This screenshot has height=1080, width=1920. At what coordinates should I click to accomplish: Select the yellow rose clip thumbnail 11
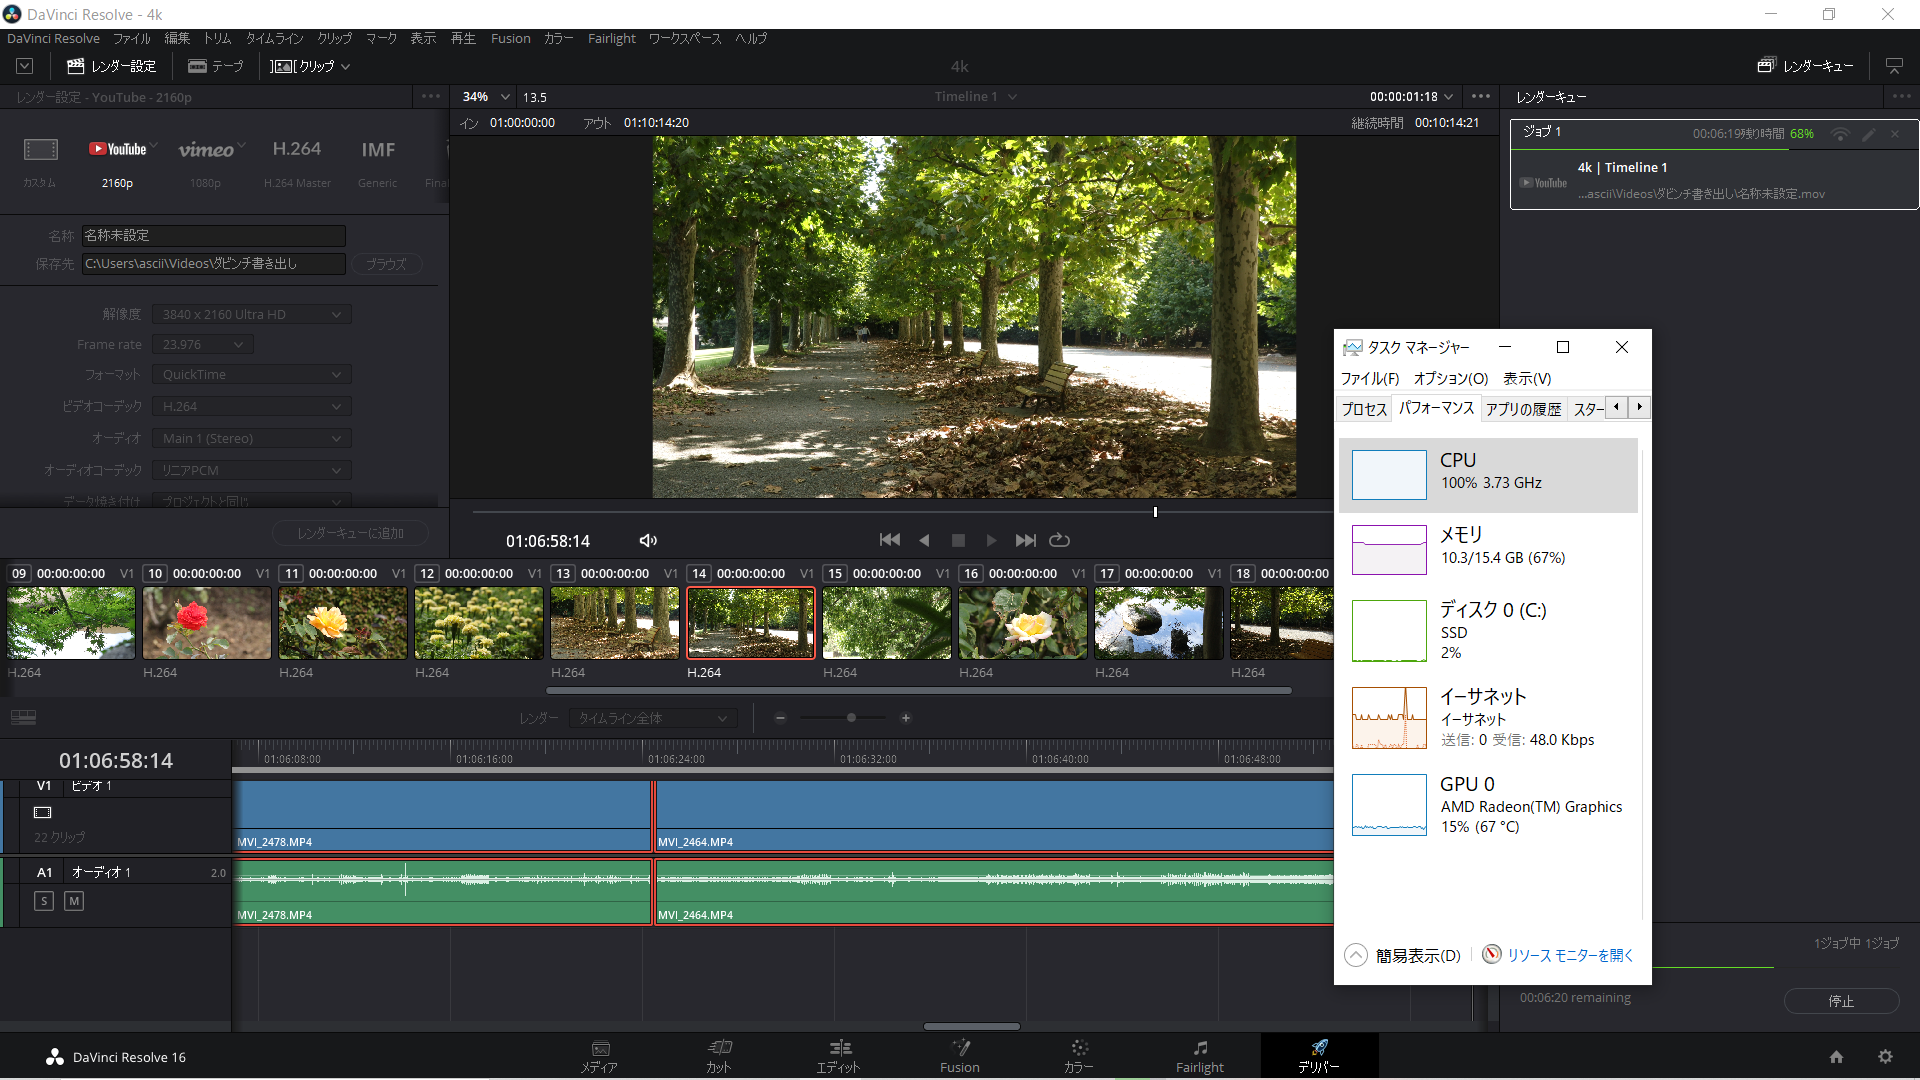343,623
